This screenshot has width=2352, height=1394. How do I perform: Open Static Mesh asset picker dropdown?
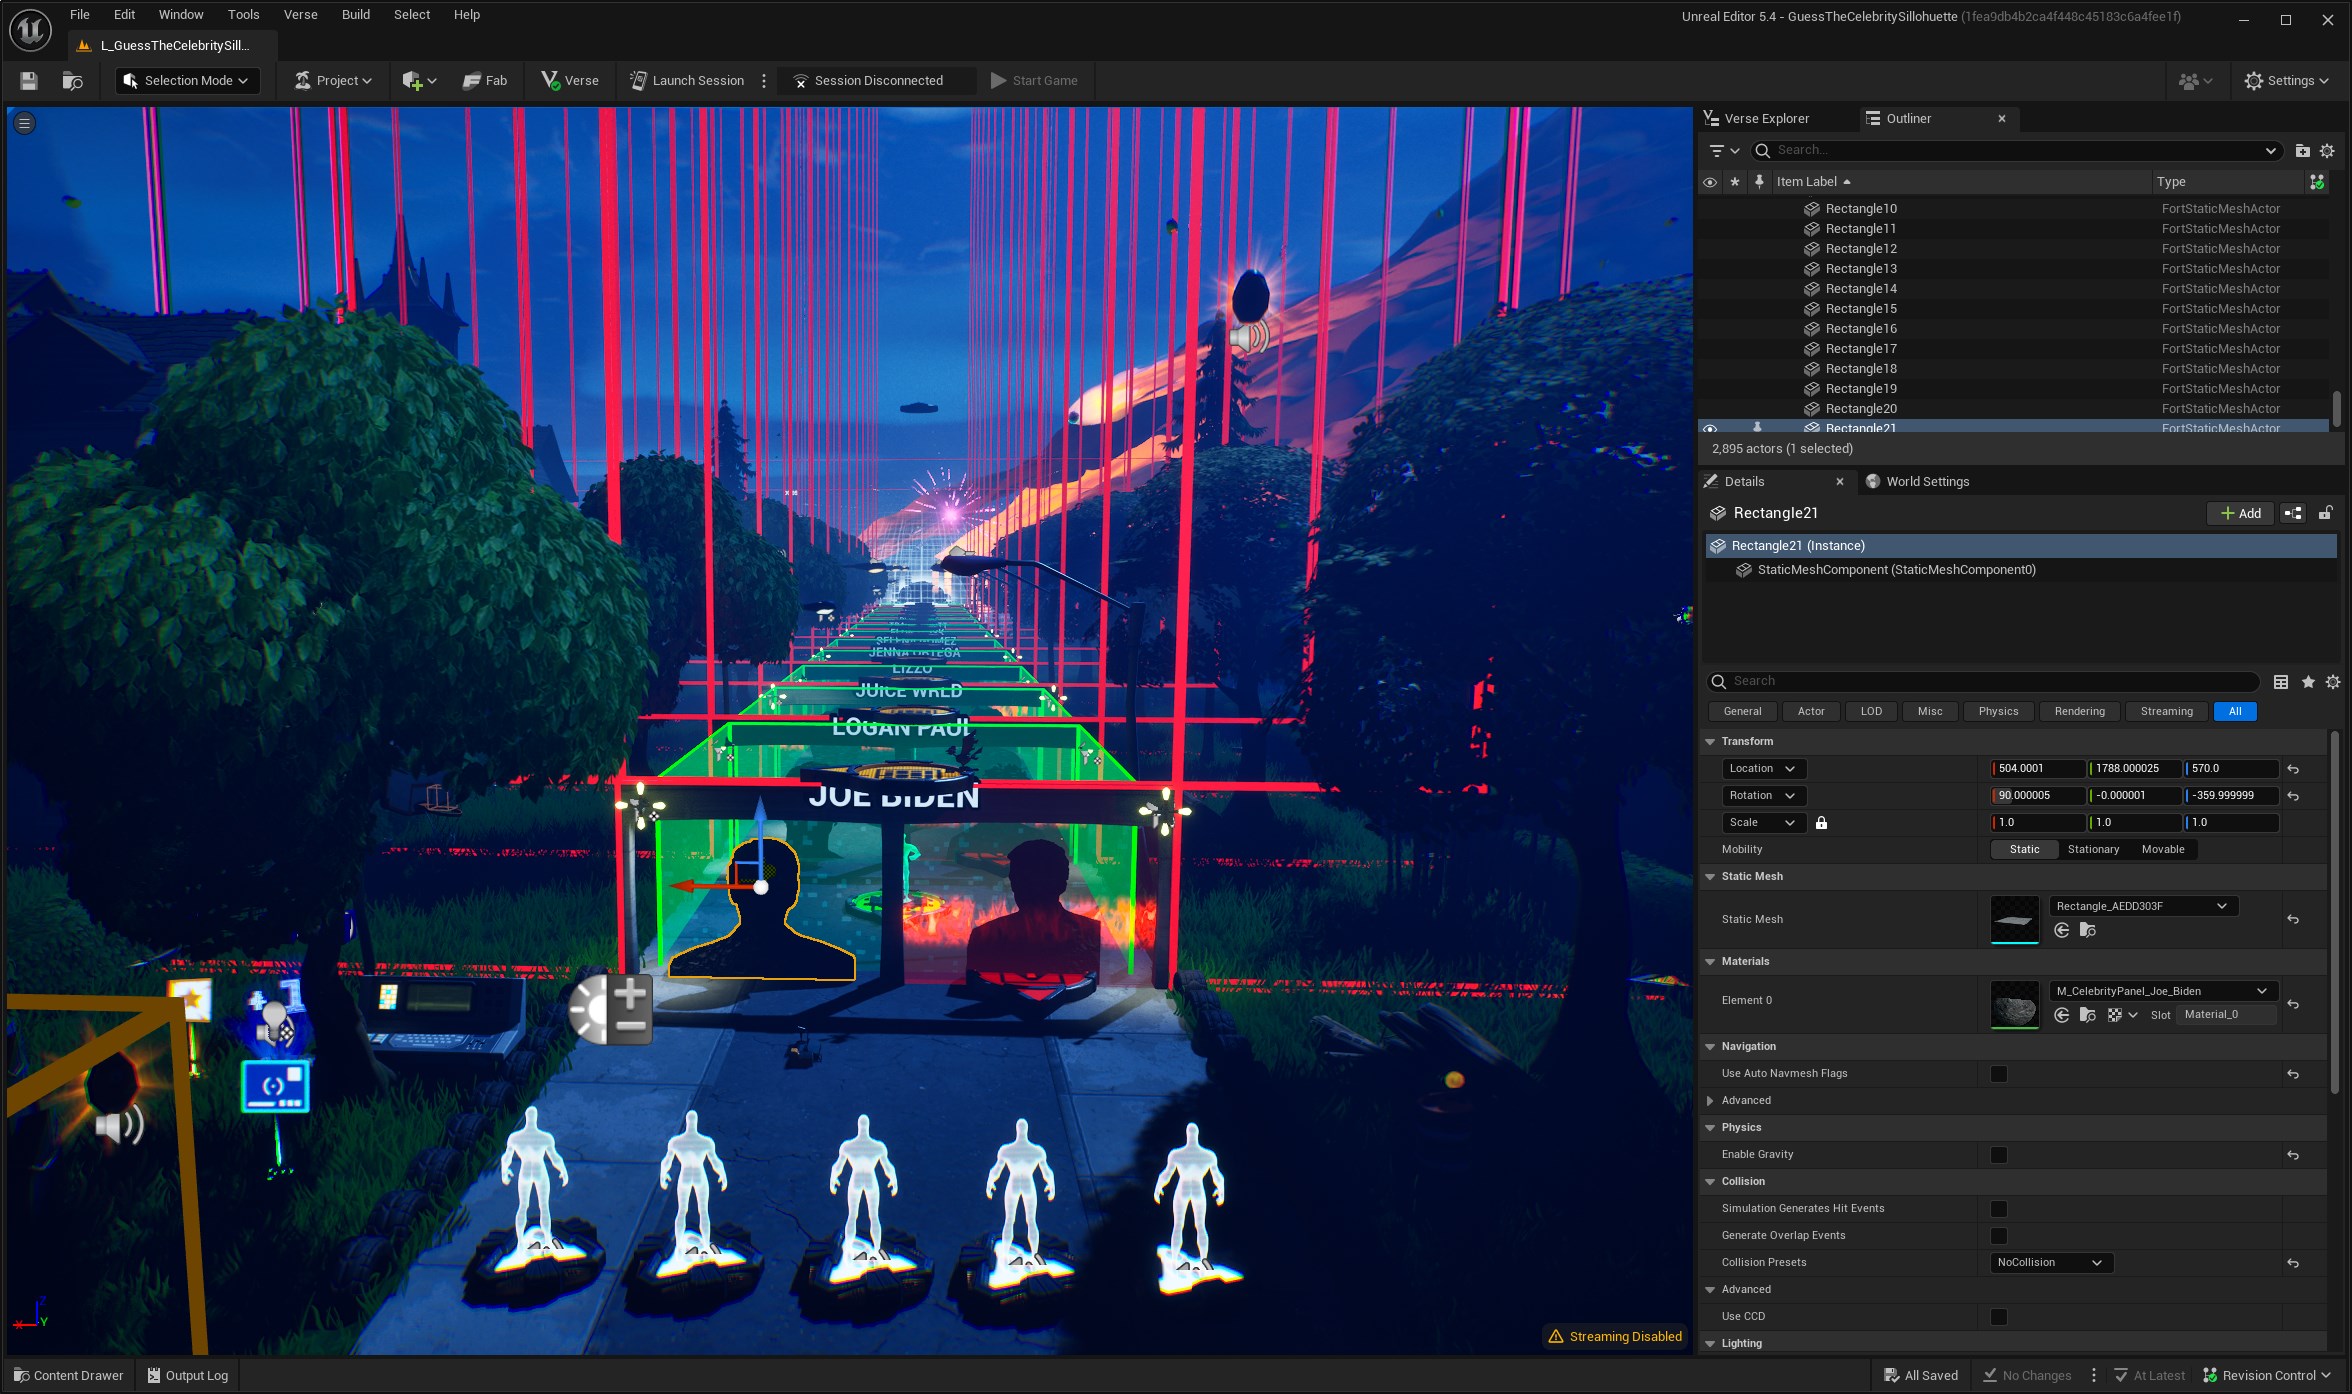[x=2142, y=906]
